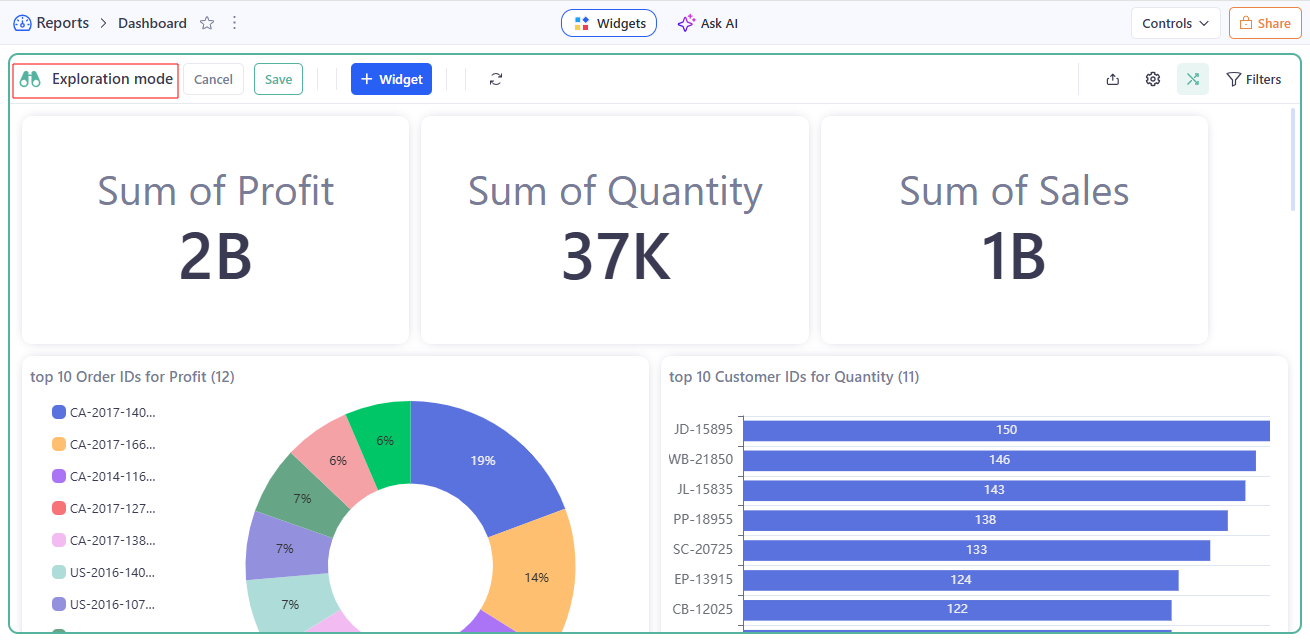
Task: Click the Ask AI sparkle icon
Action: tap(685, 23)
